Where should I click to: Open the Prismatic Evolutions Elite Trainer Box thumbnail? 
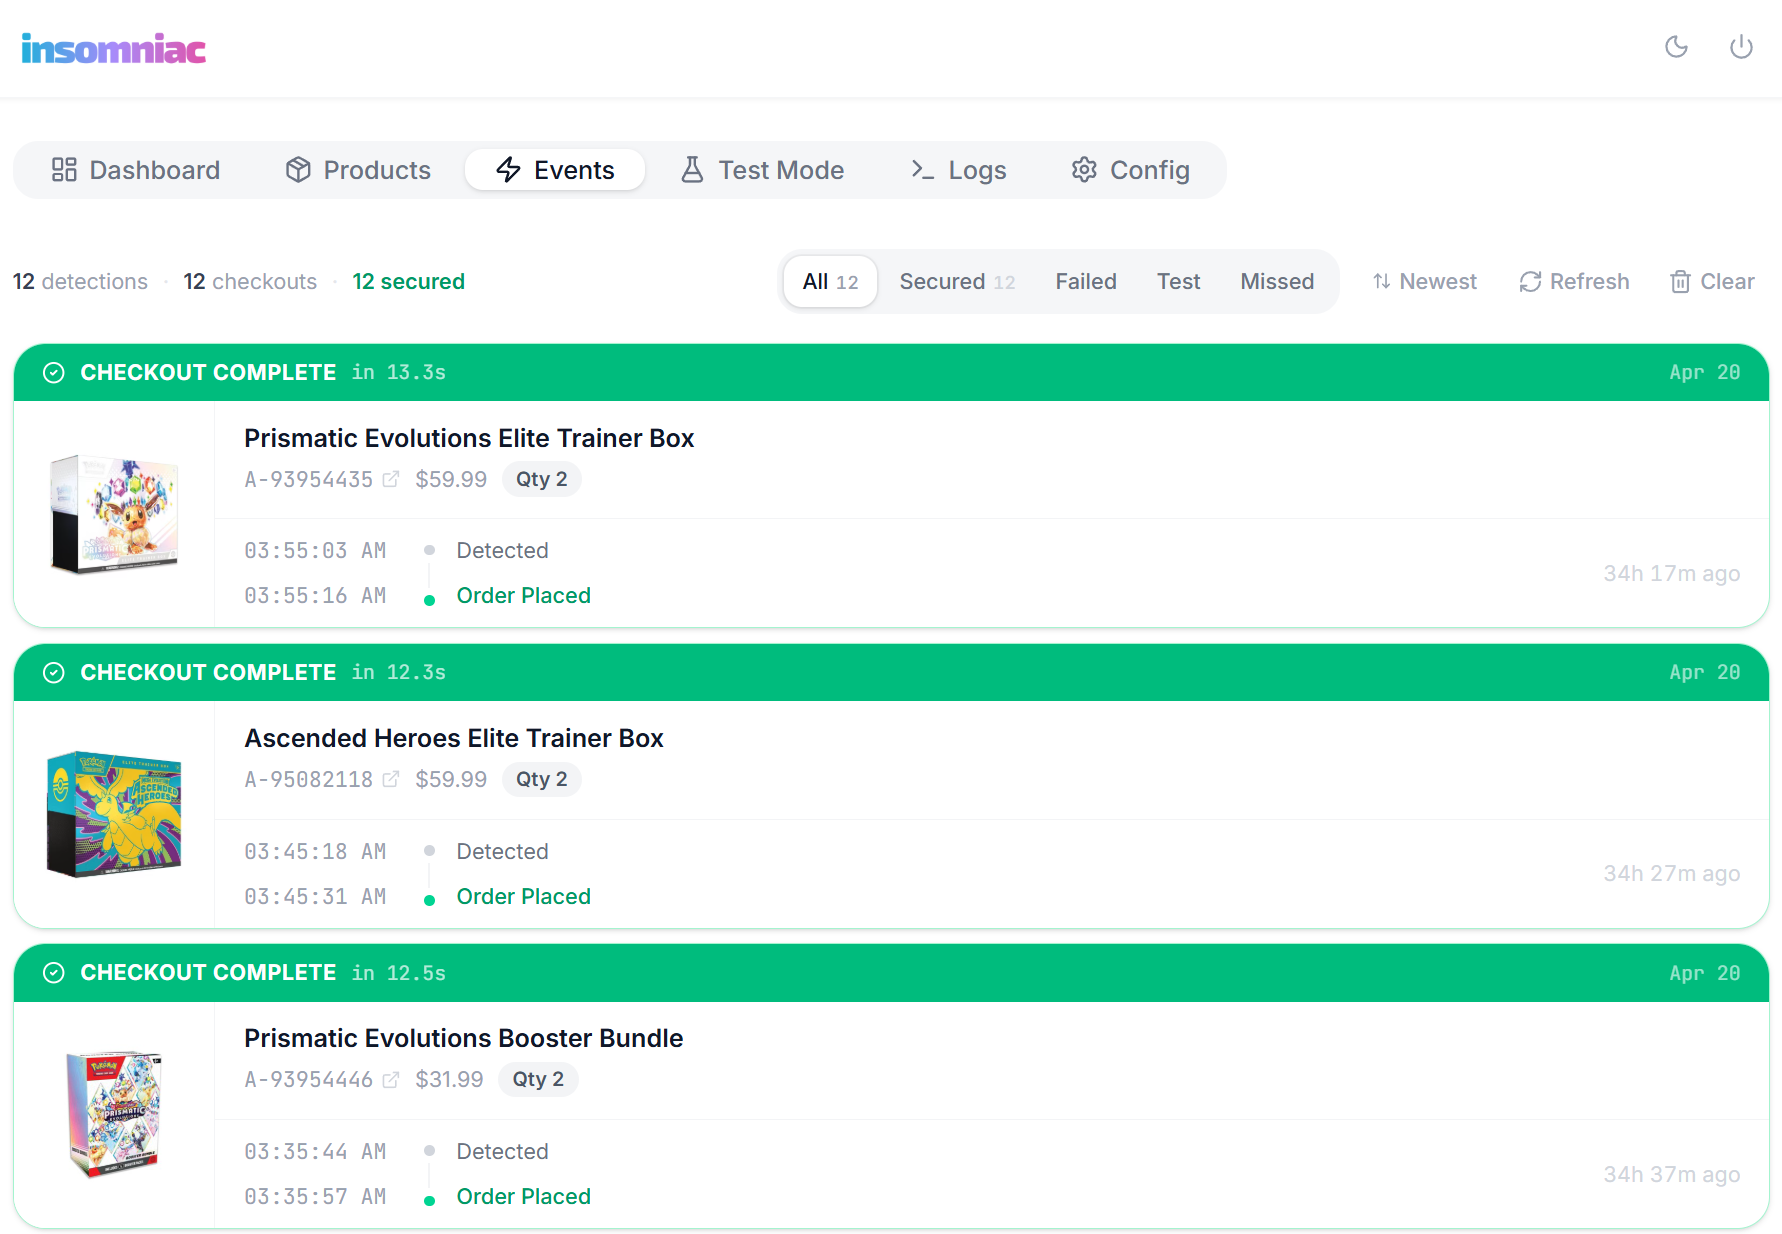(x=114, y=515)
